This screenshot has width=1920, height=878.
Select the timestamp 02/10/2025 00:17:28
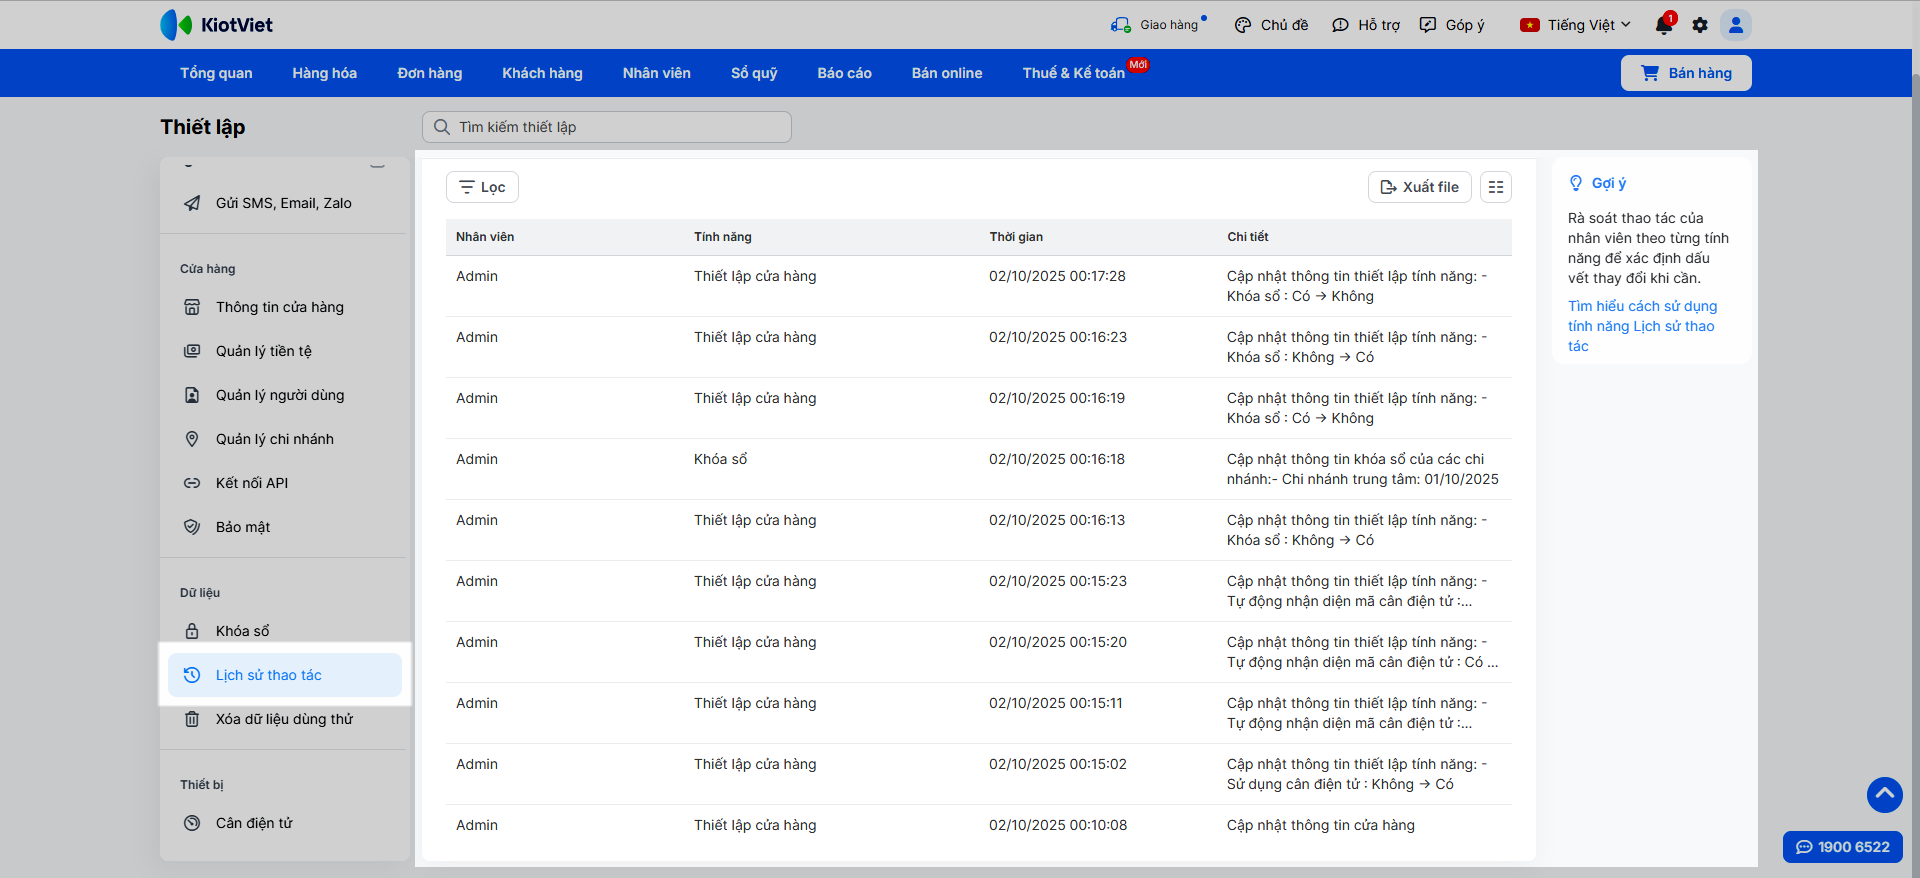[1057, 276]
